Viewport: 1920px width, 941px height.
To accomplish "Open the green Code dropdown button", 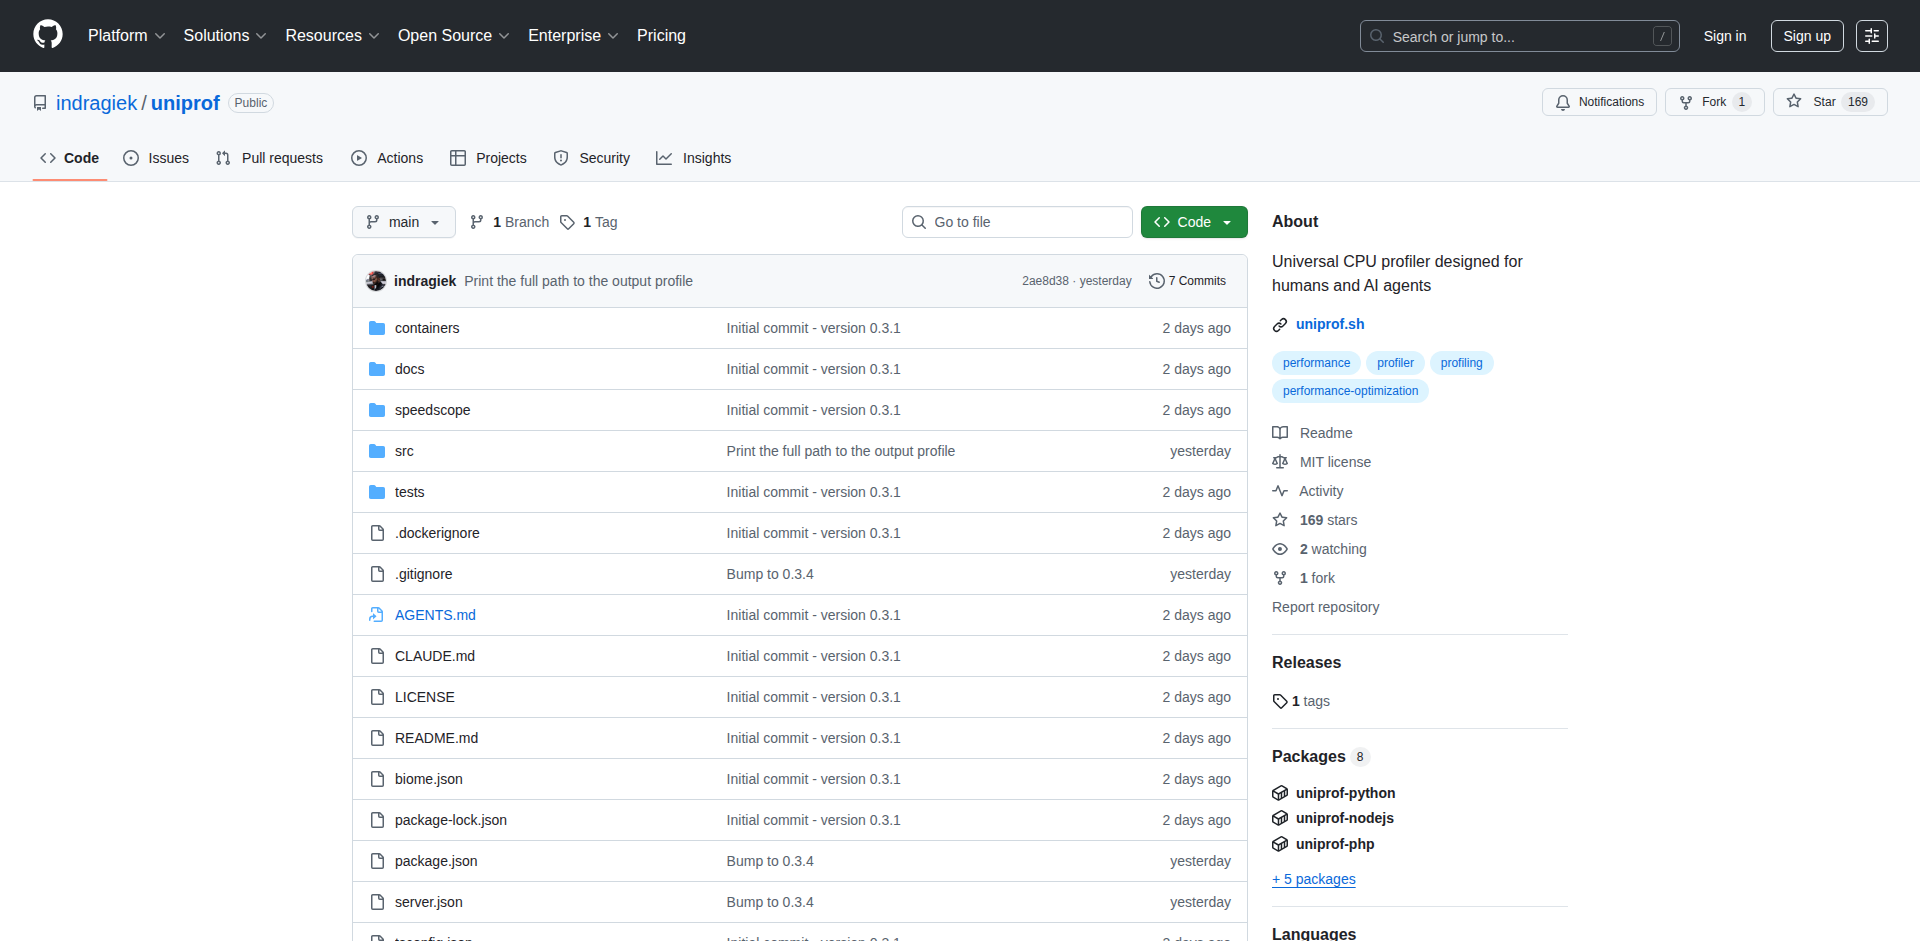I will coord(1194,222).
